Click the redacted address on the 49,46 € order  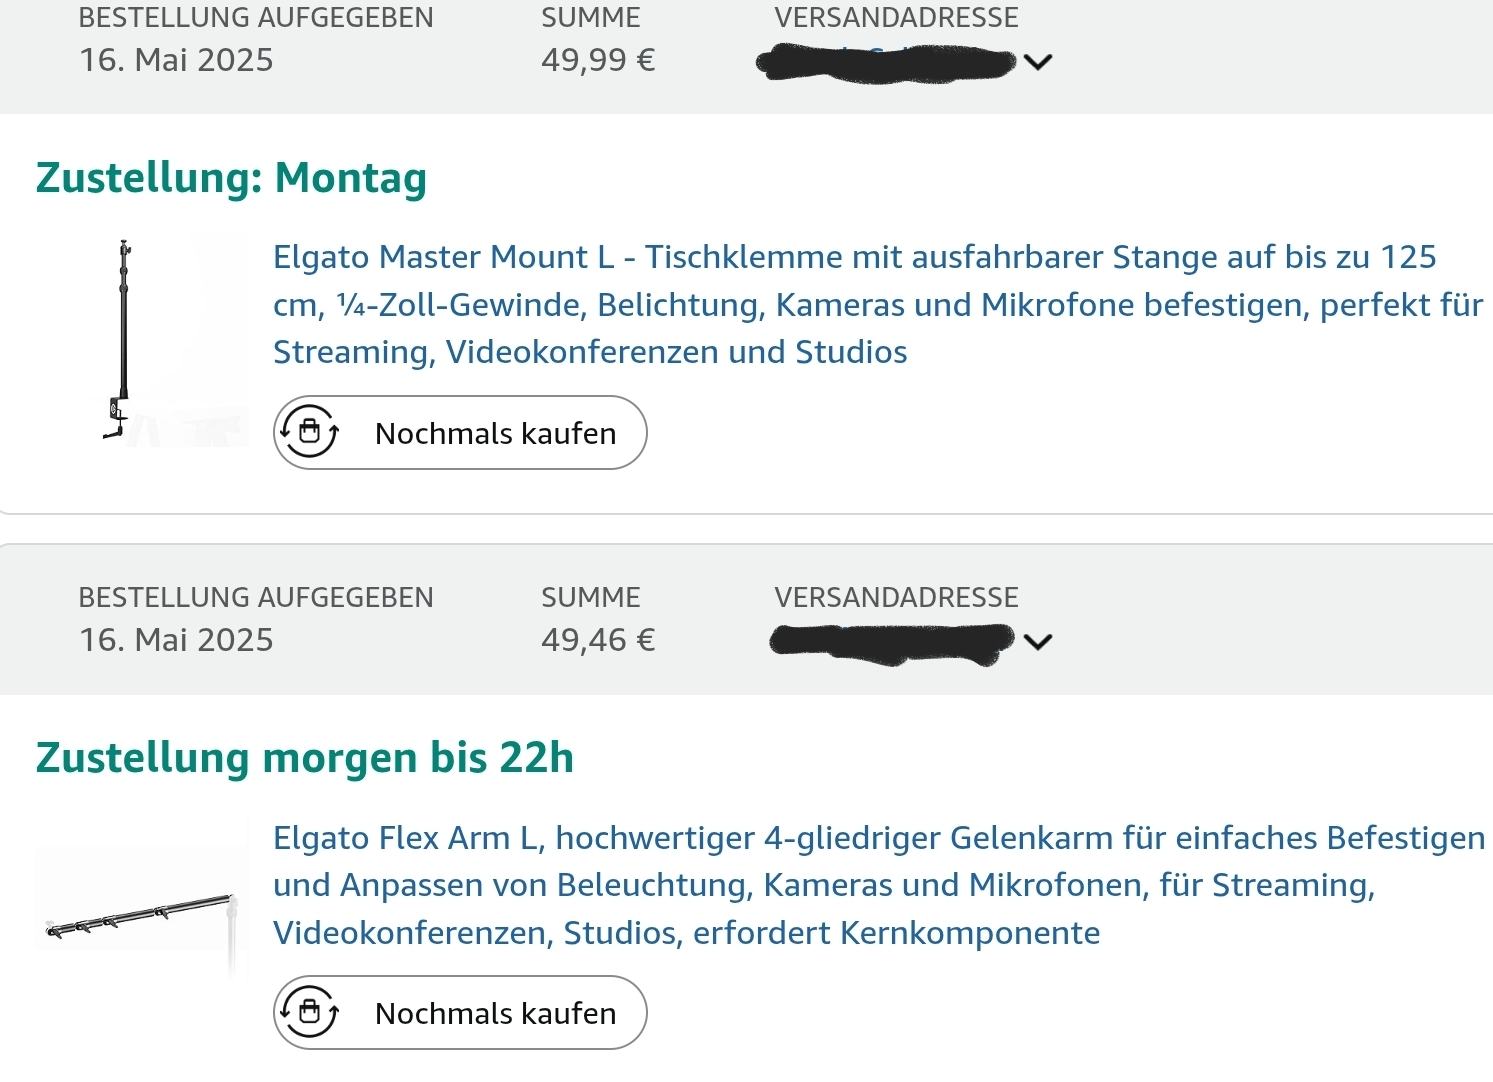tap(891, 641)
